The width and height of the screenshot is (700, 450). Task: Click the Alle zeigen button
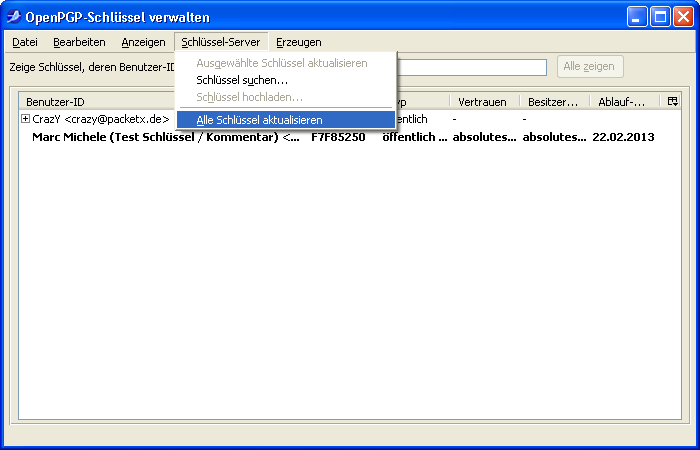coord(589,67)
